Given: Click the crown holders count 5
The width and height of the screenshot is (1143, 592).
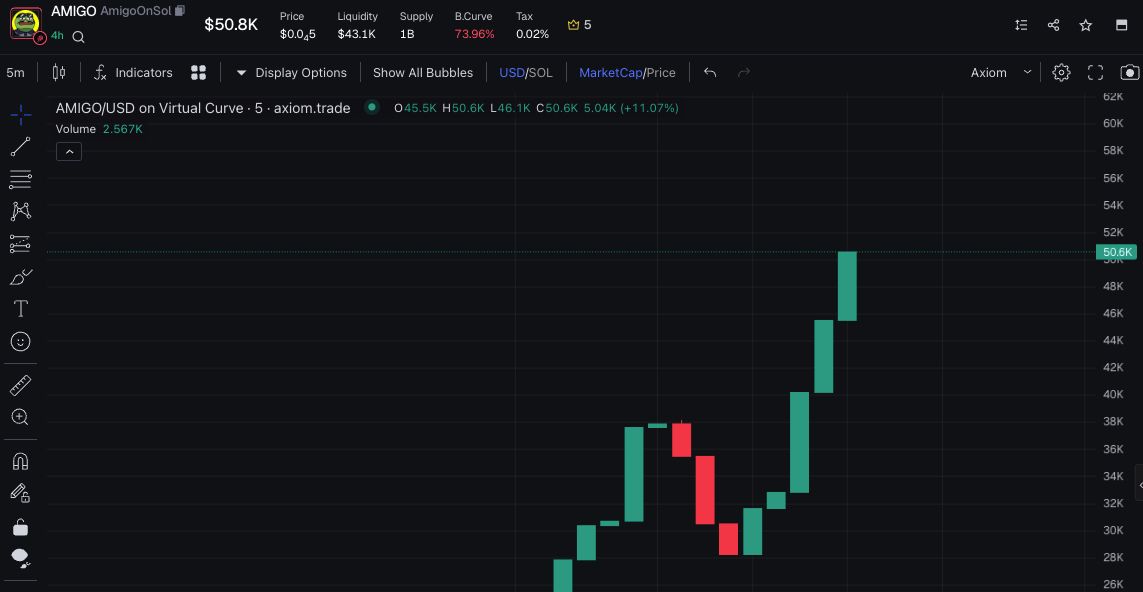Looking at the screenshot, I should point(580,25).
